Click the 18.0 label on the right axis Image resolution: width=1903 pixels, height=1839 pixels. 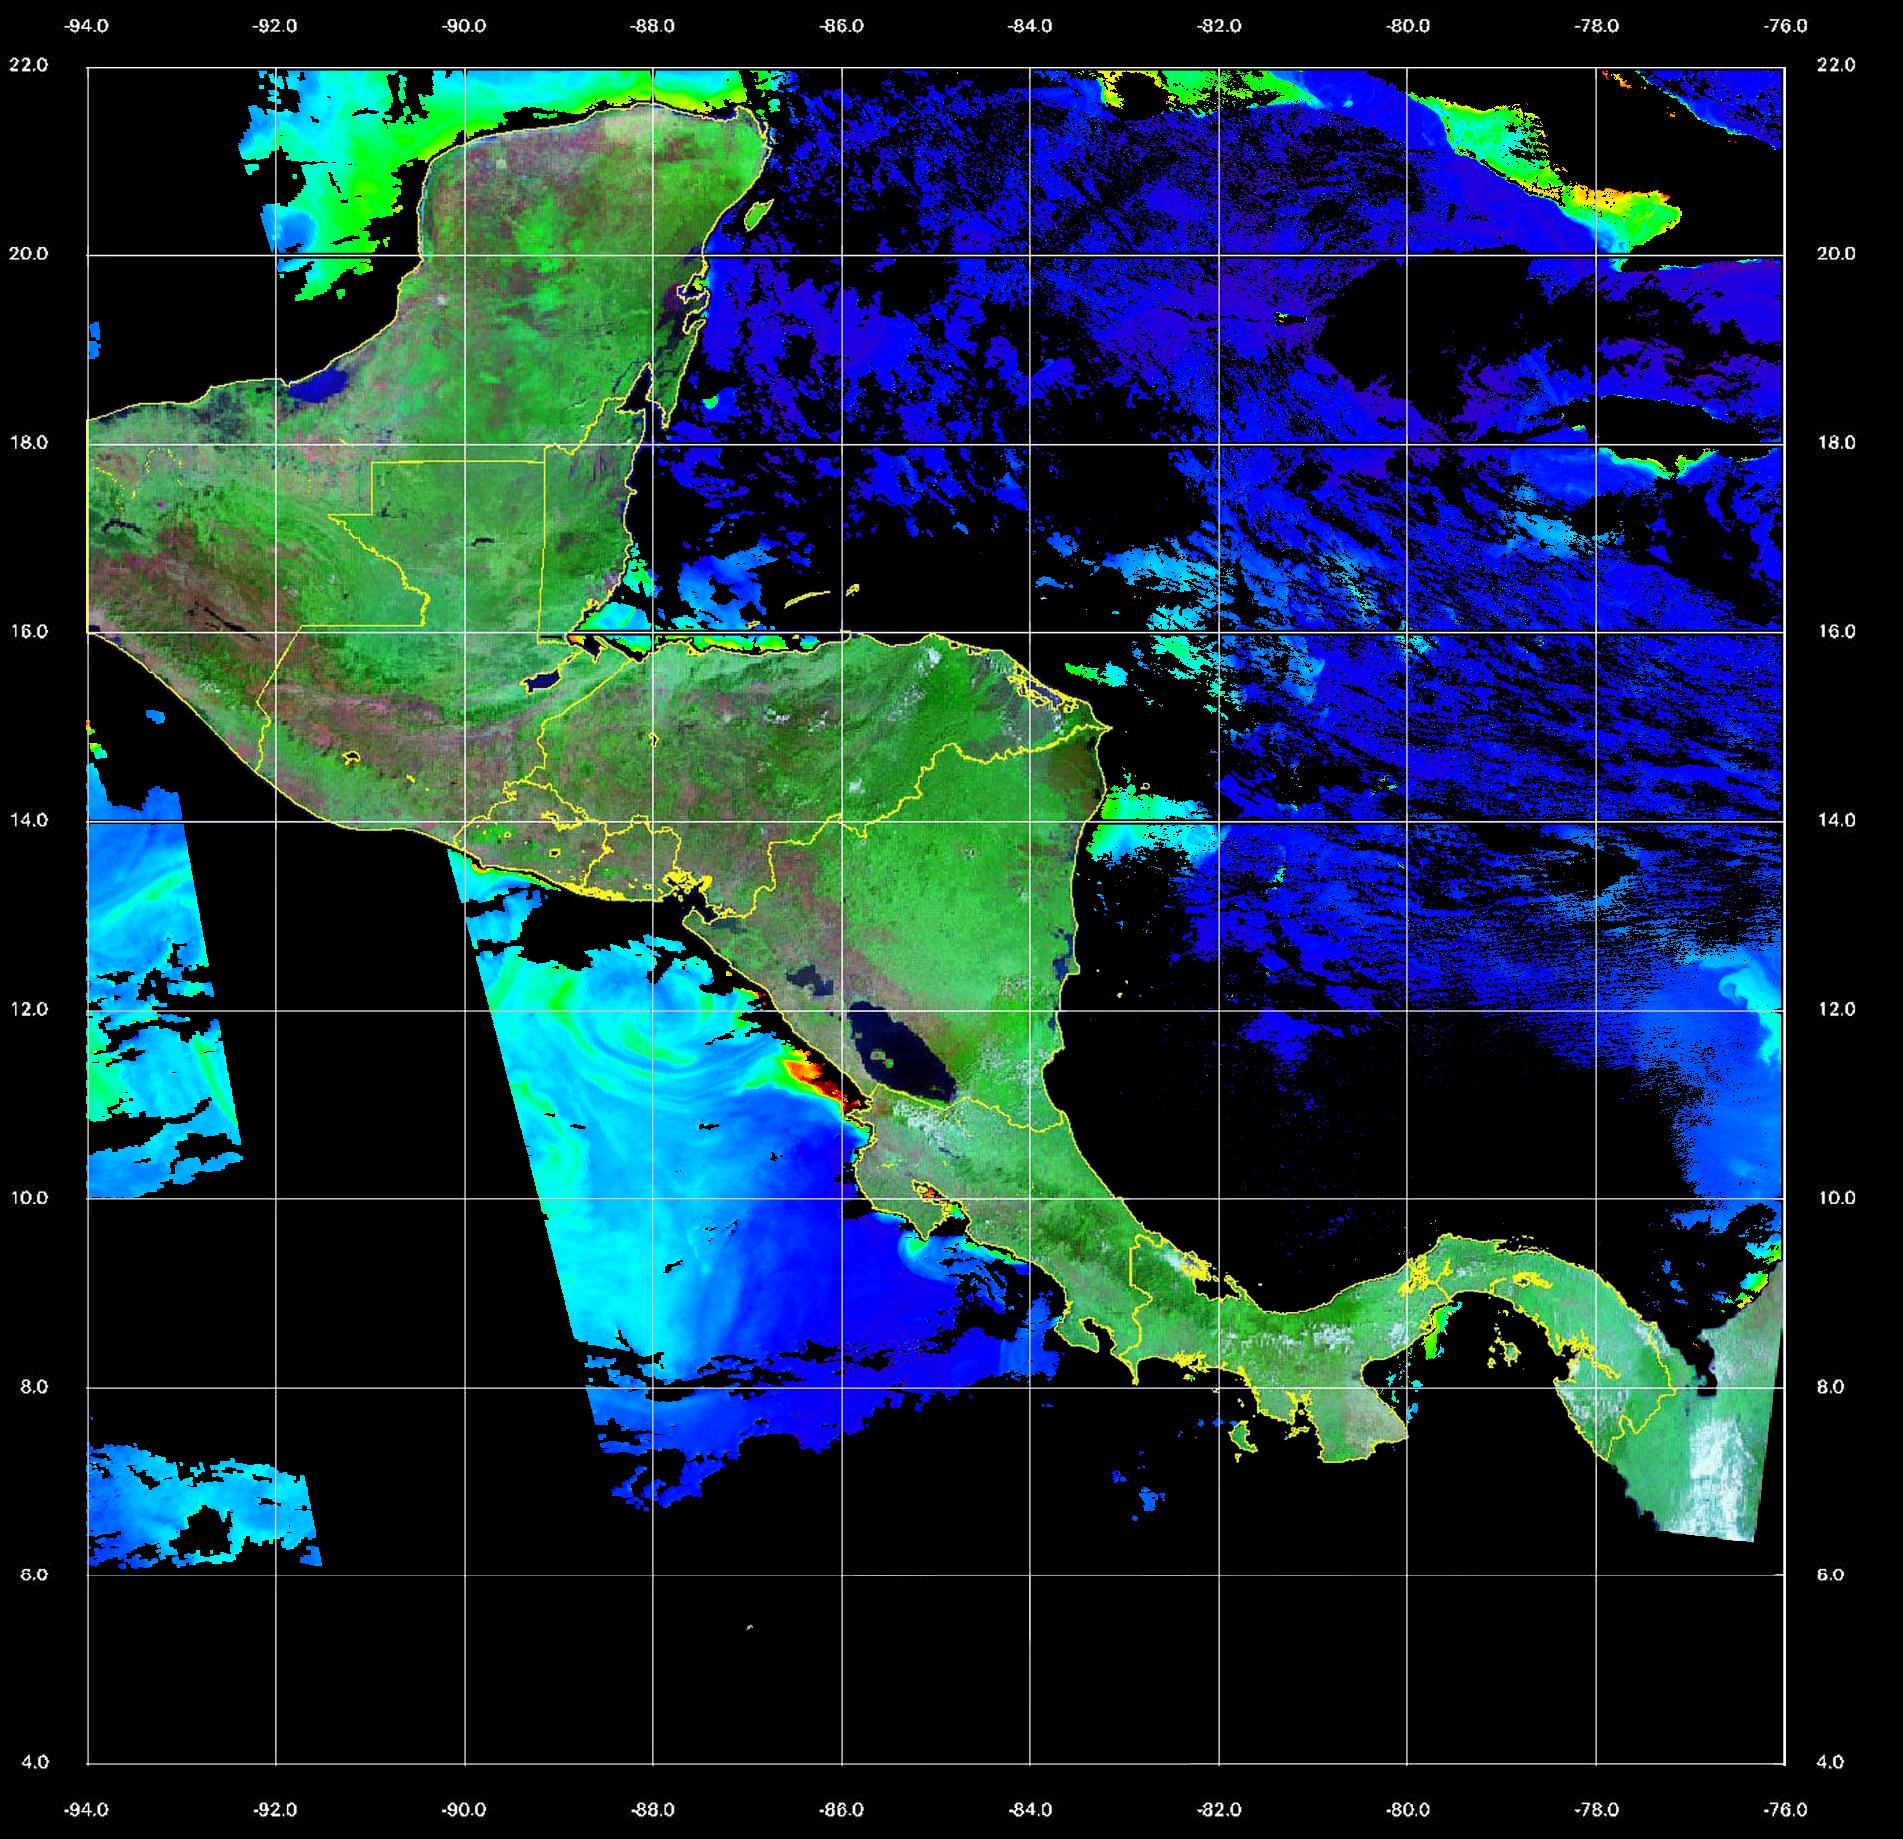pos(1835,443)
